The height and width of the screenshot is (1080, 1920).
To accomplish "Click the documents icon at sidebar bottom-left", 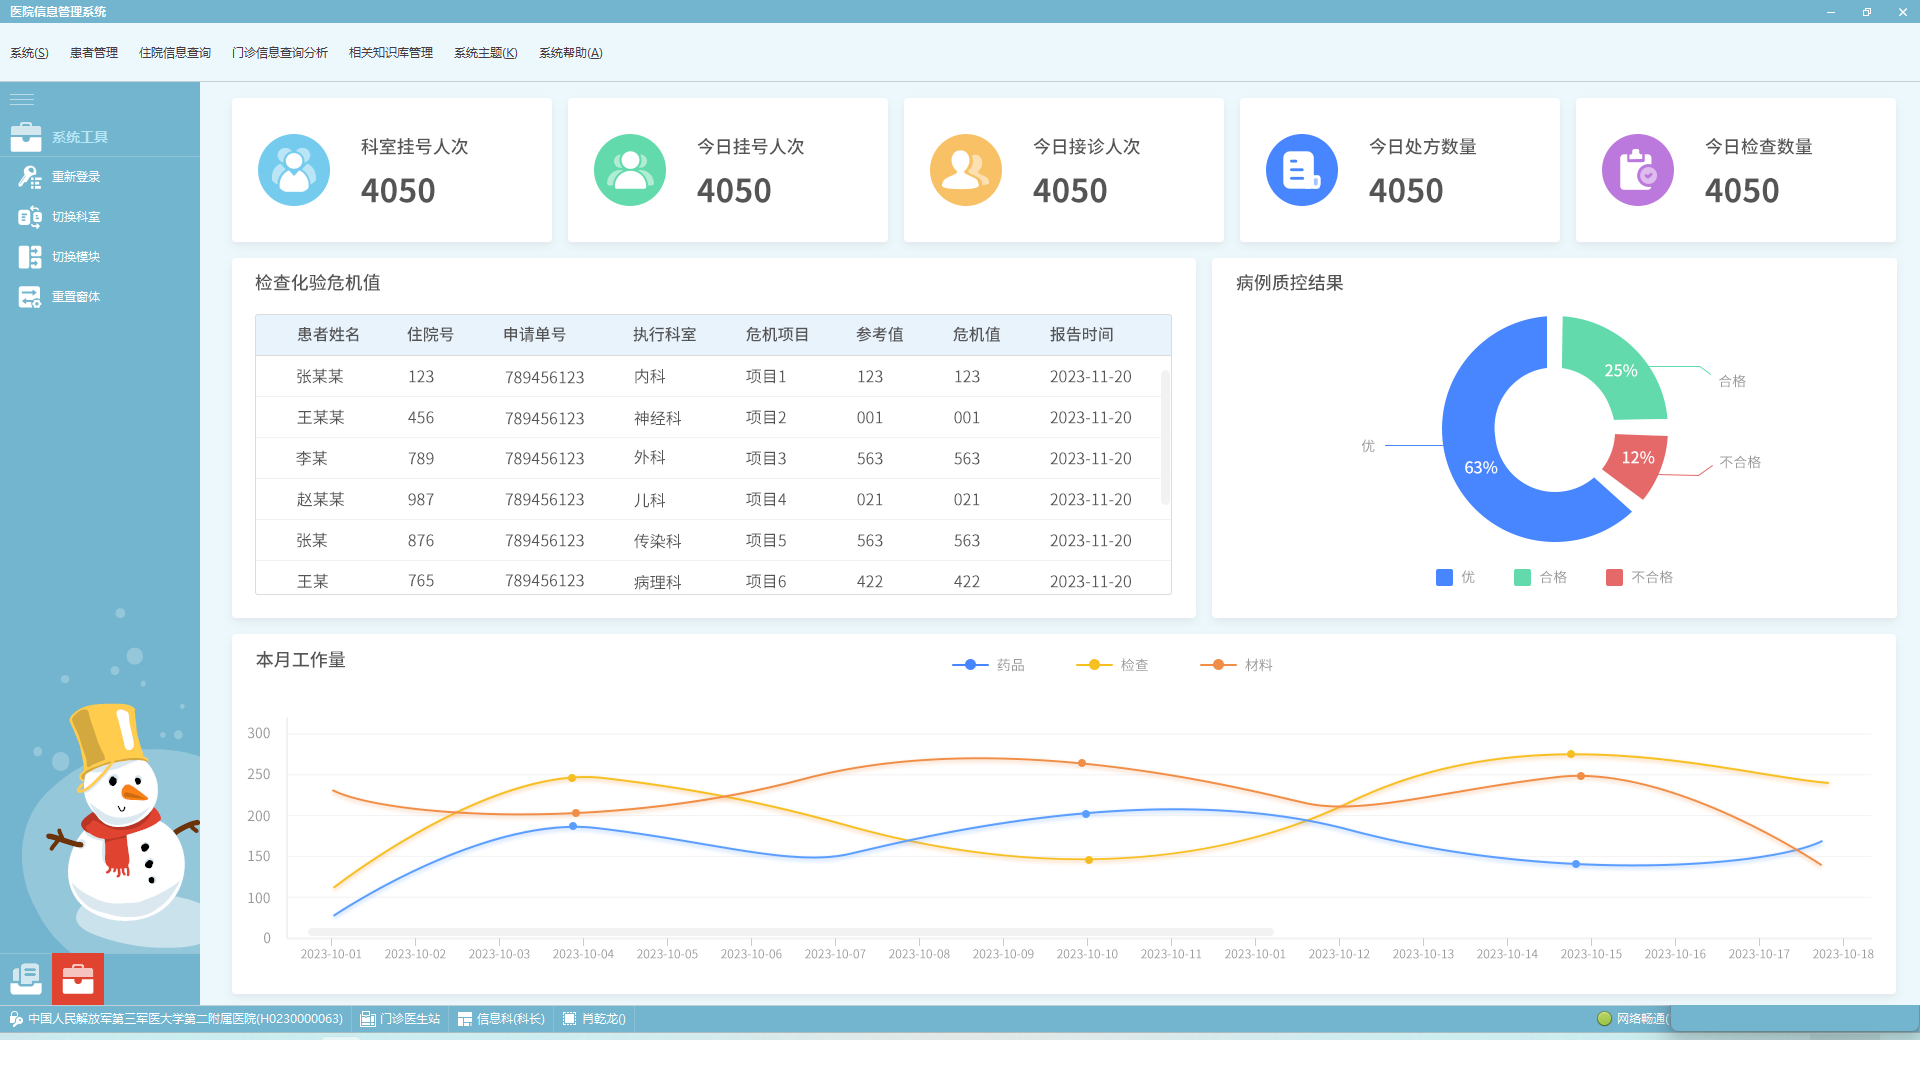I will [x=26, y=979].
